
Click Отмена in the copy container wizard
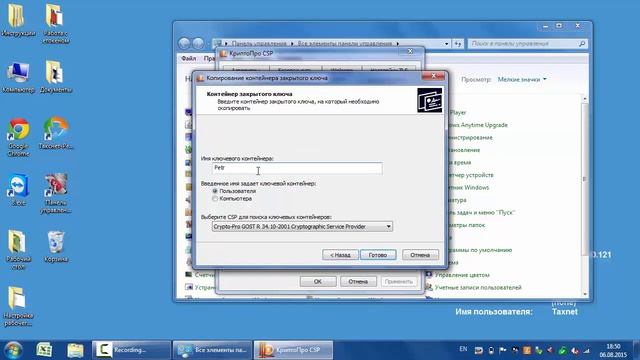420,255
